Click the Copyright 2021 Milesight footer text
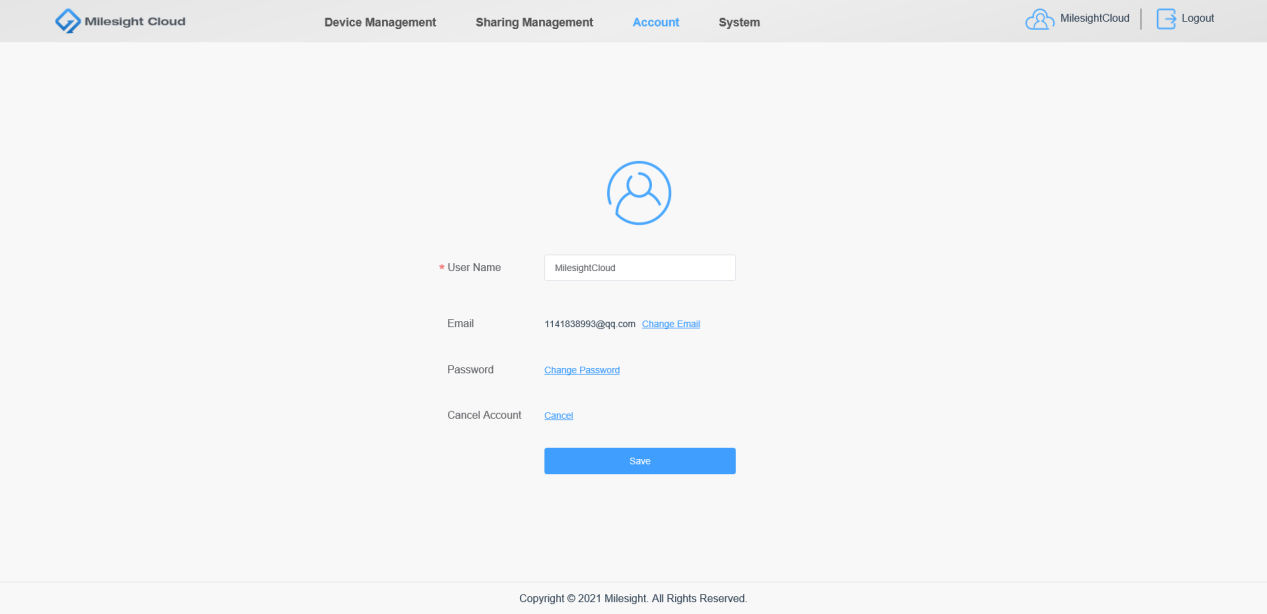Viewport: 1267px width, 614px height. tap(633, 598)
